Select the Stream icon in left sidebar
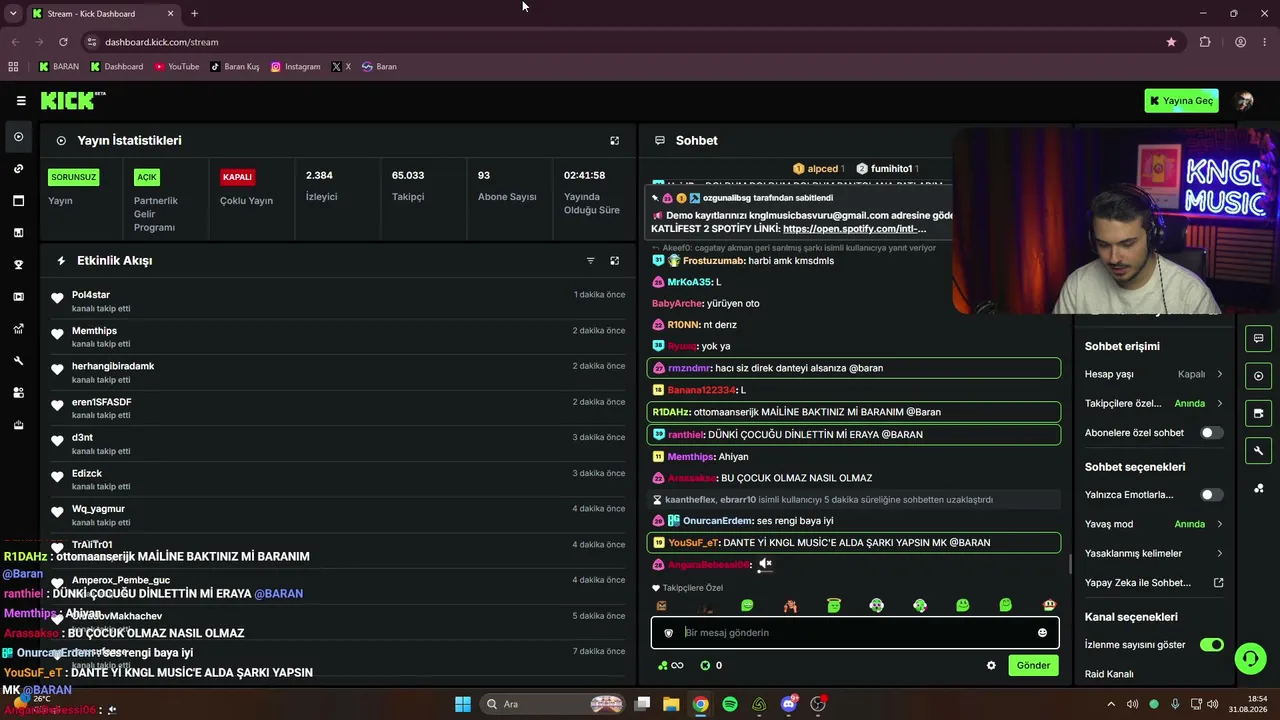1280x720 pixels. [18, 137]
